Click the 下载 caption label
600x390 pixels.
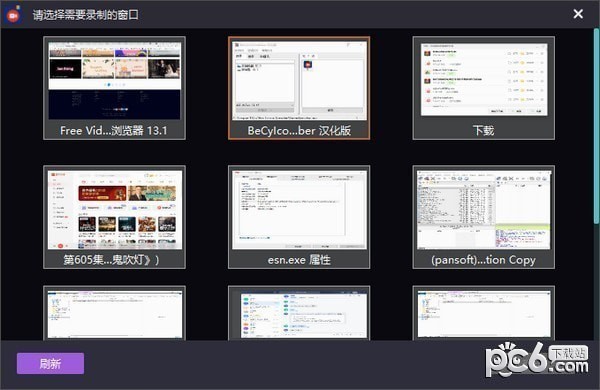click(x=484, y=131)
